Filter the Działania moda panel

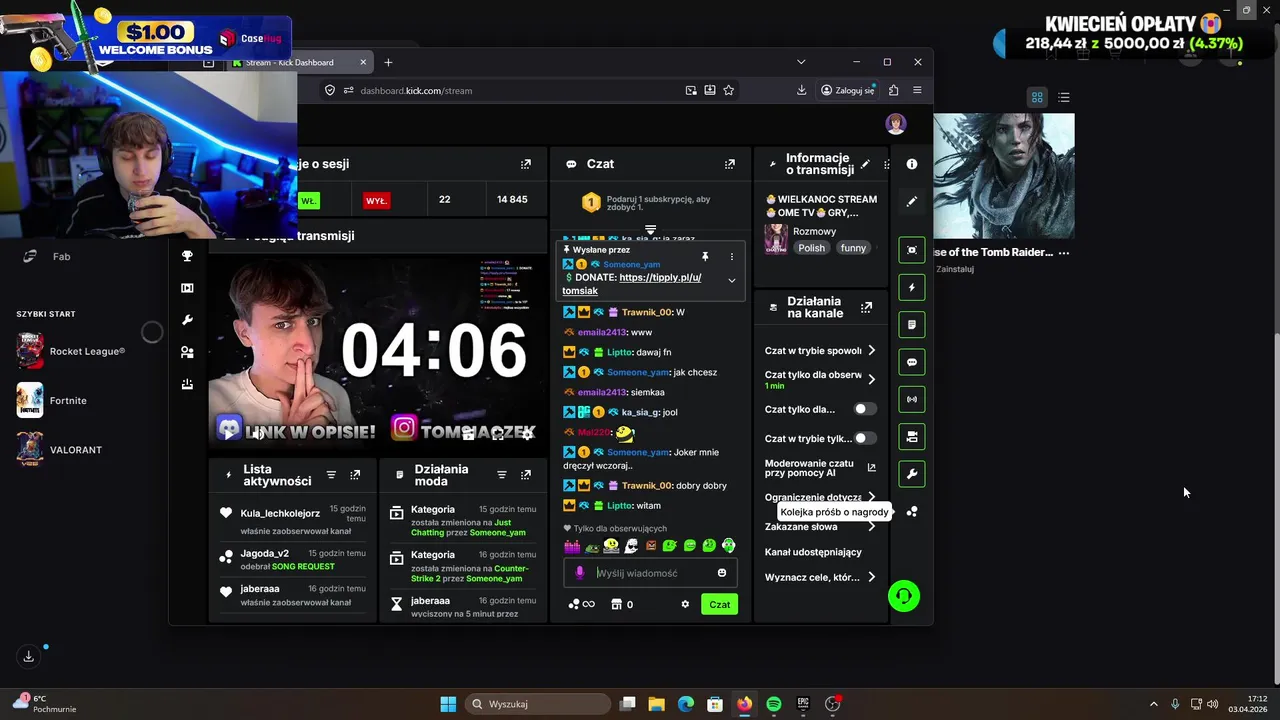click(x=502, y=475)
